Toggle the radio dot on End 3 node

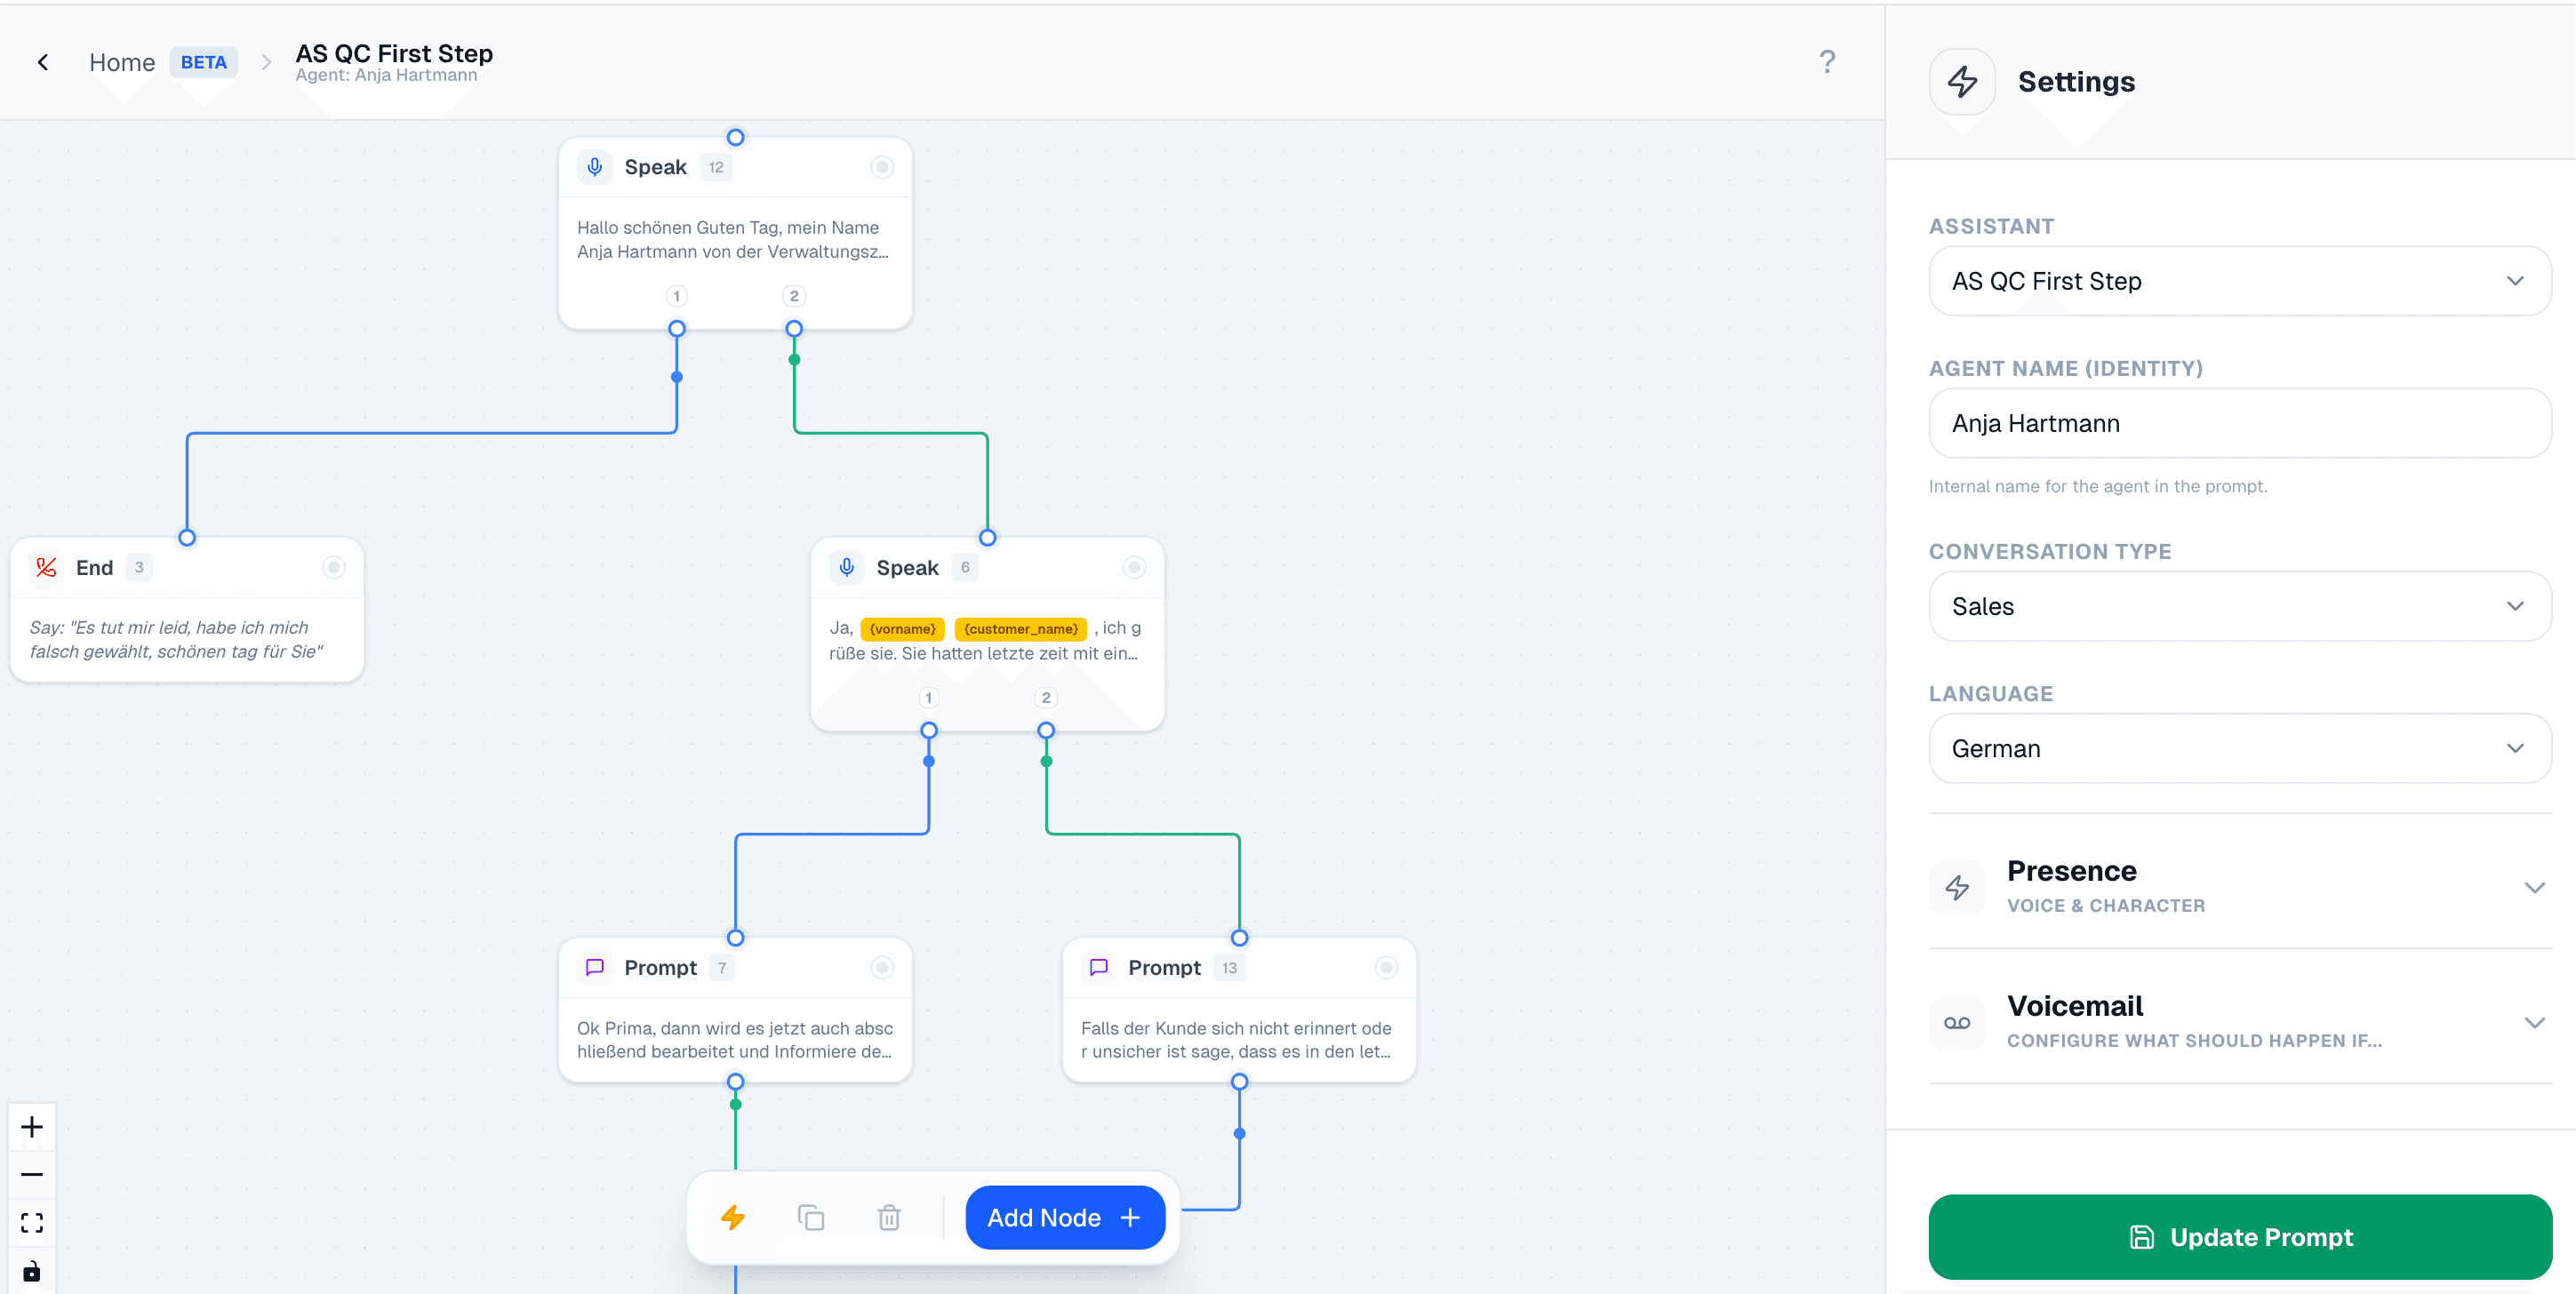pyautogui.click(x=334, y=568)
